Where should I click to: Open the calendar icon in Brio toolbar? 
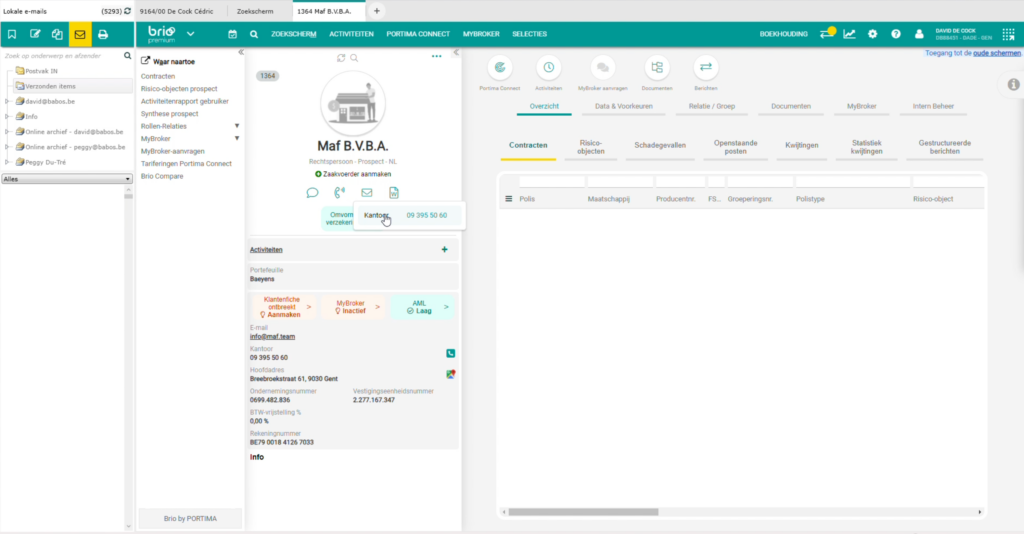coord(232,34)
